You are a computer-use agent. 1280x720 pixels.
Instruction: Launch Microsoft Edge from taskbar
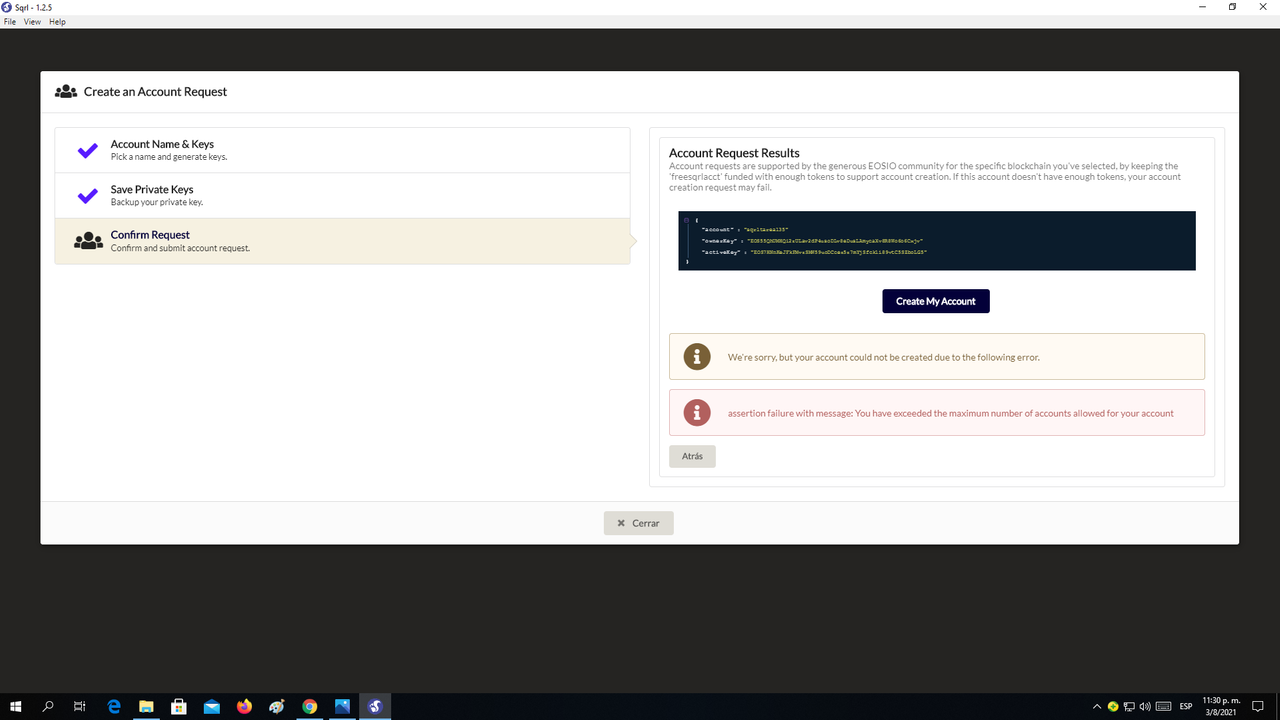coord(114,706)
